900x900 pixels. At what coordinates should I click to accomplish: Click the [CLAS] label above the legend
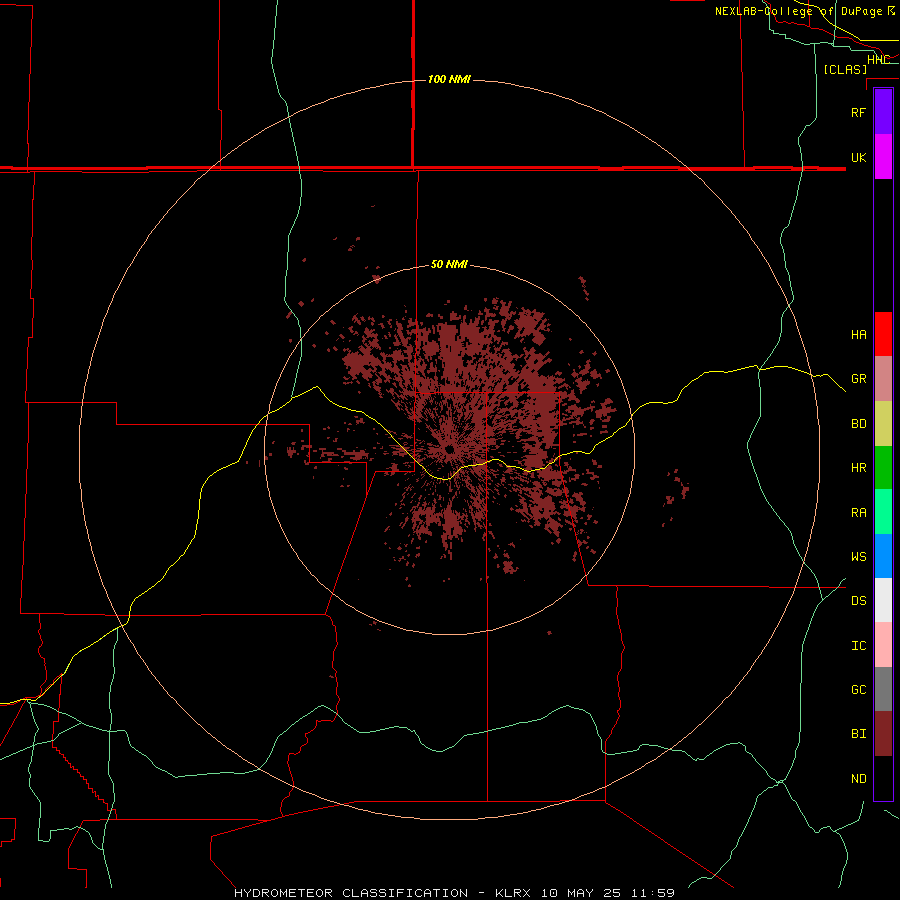click(x=844, y=69)
